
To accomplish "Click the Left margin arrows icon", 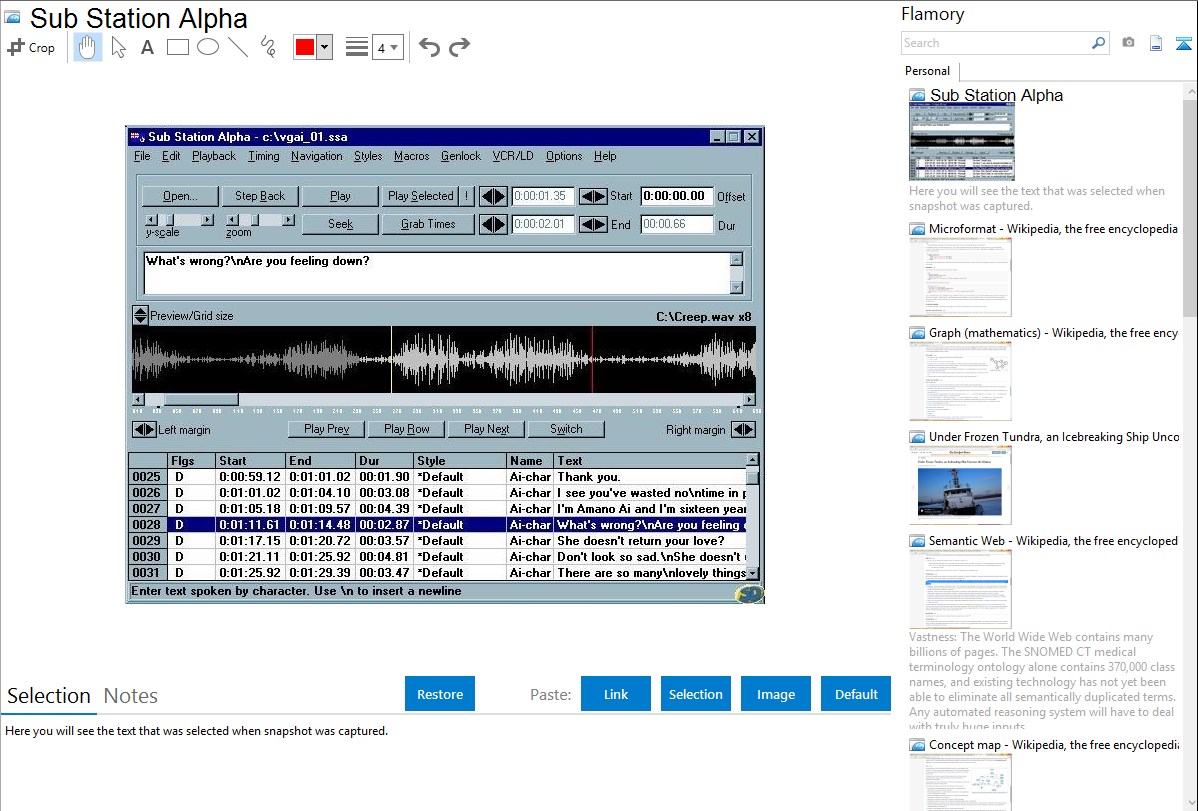I will [144, 430].
